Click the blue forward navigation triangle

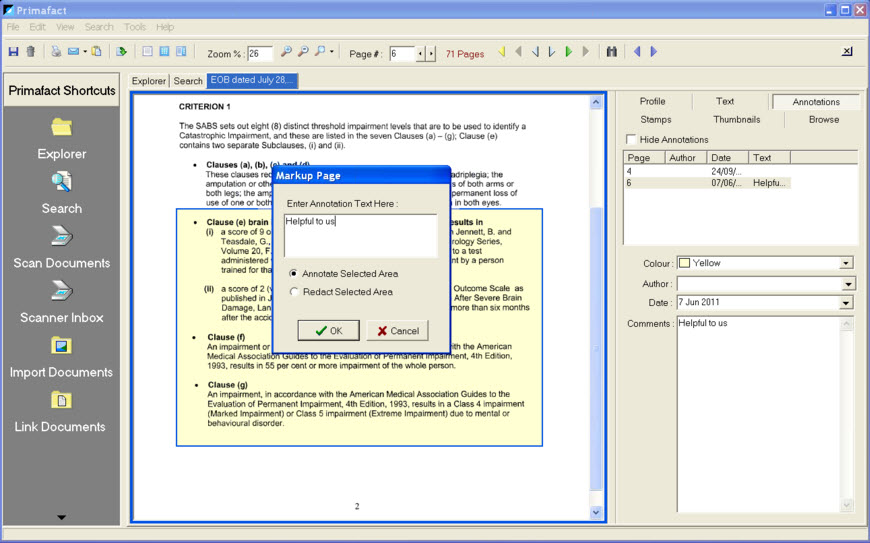click(x=654, y=52)
